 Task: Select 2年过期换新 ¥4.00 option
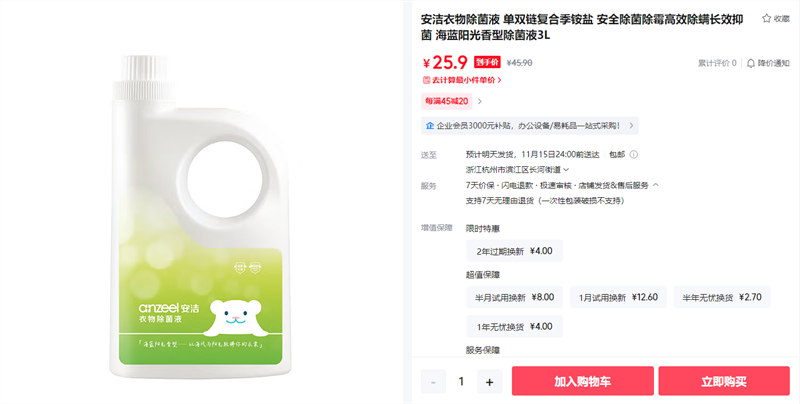[514, 251]
